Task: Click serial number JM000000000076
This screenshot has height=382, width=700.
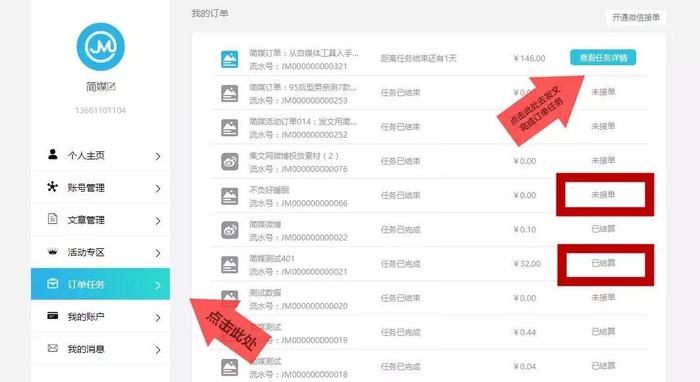Action: click(314, 169)
